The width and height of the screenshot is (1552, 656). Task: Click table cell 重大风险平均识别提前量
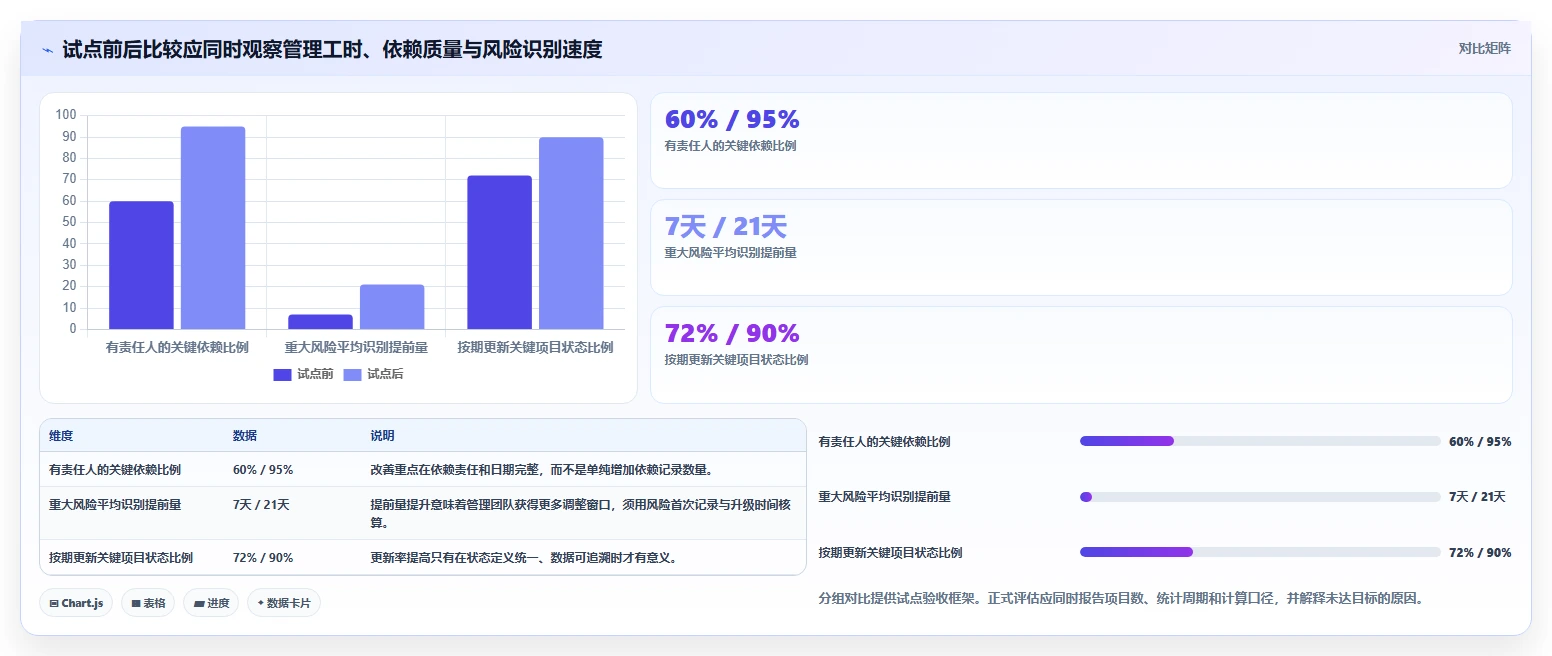(115, 505)
